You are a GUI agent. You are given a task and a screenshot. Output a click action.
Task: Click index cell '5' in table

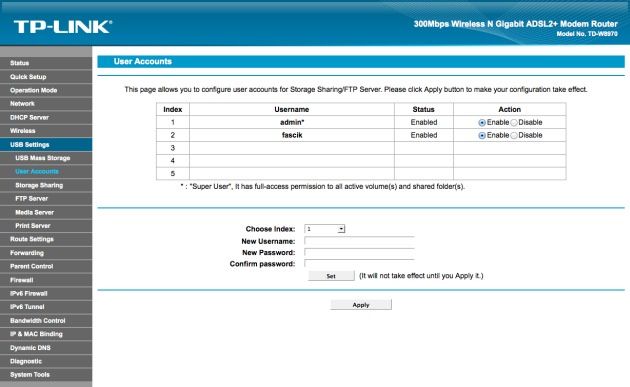point(173,174)
